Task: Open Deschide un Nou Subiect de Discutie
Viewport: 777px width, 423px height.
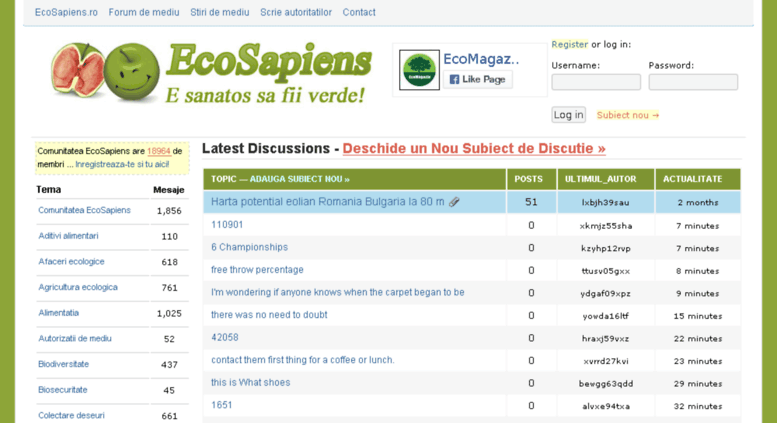Action: click(474, 148)
